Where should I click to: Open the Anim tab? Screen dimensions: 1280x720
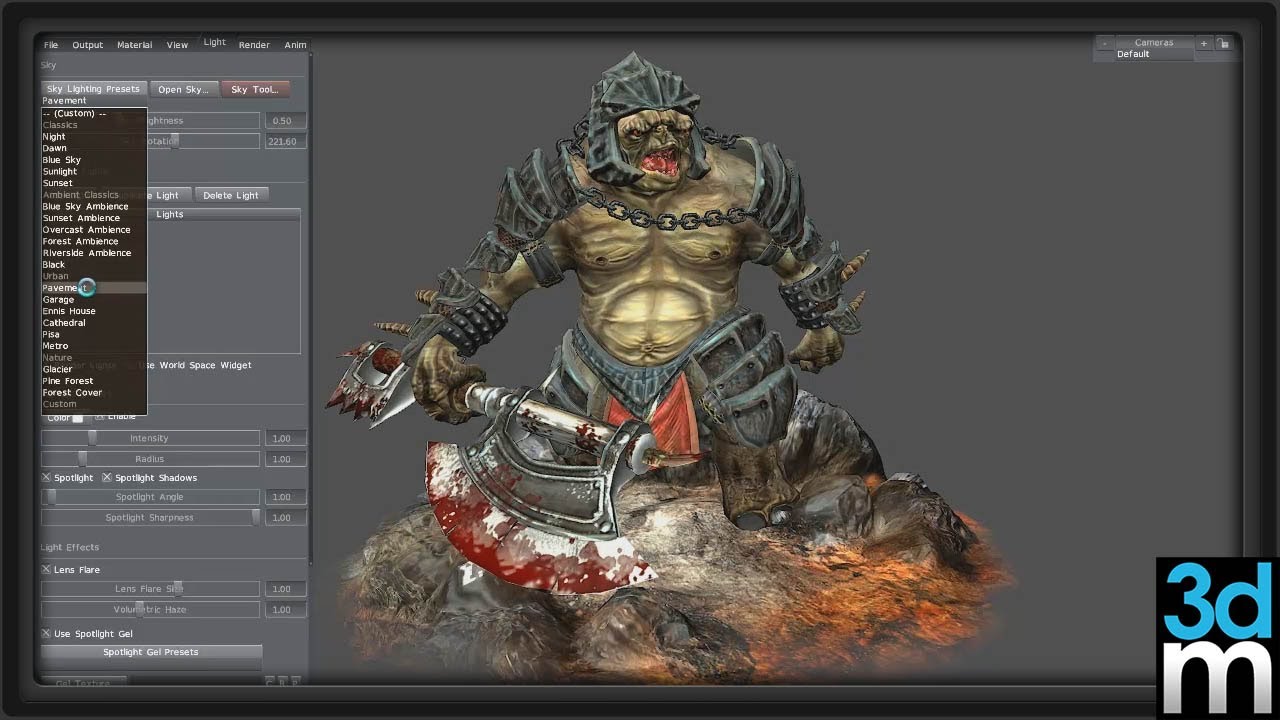click(295, 45)
